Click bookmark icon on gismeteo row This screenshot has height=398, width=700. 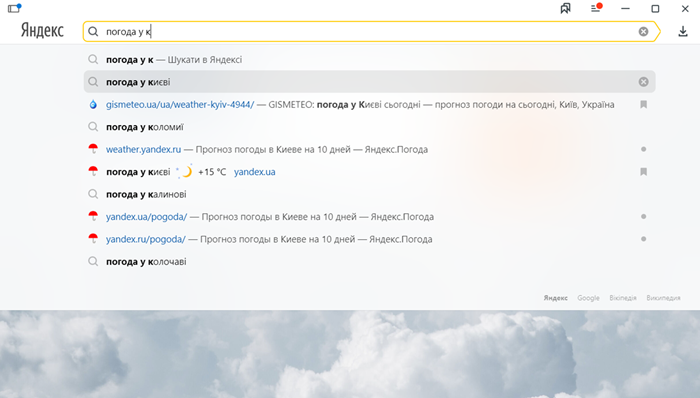point(643,104)
